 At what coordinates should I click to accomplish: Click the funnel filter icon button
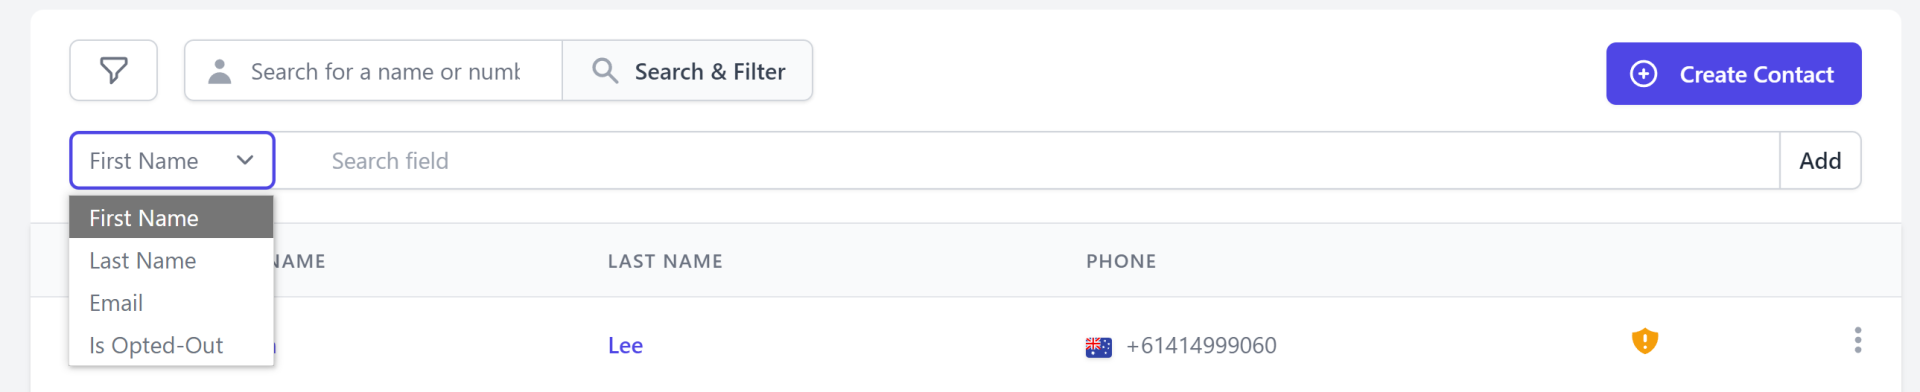[x=113, y=71]
